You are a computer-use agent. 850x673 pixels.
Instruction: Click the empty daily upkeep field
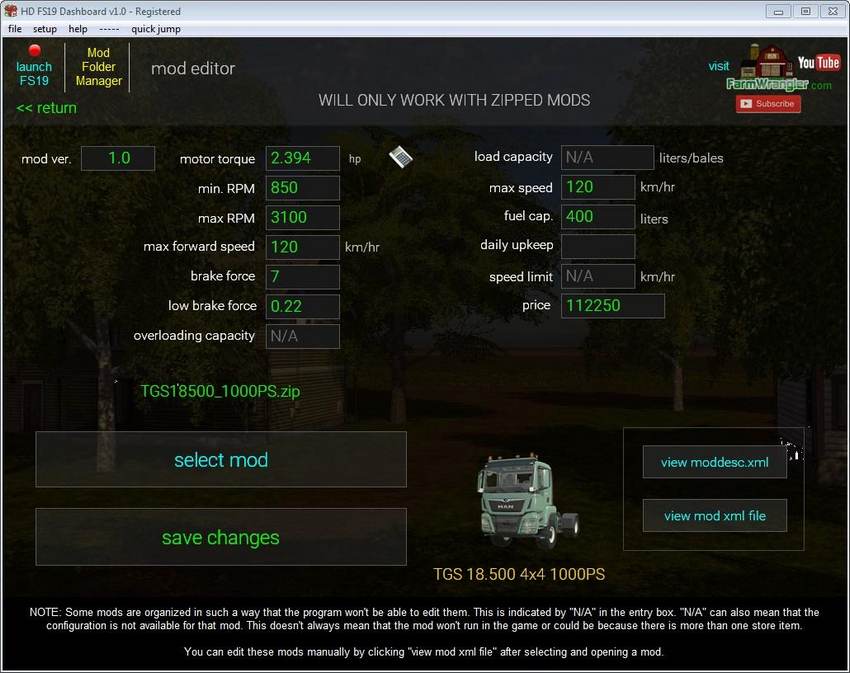(597, 246)
